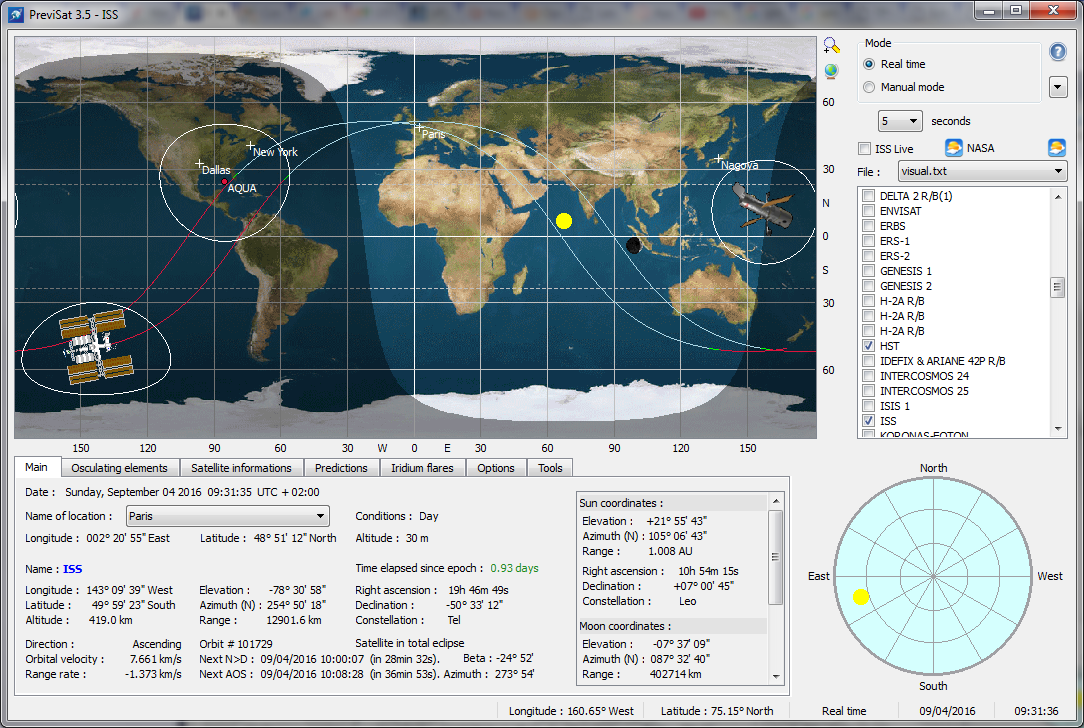Open the Osculating elements tab

click(x=120, y=468)
